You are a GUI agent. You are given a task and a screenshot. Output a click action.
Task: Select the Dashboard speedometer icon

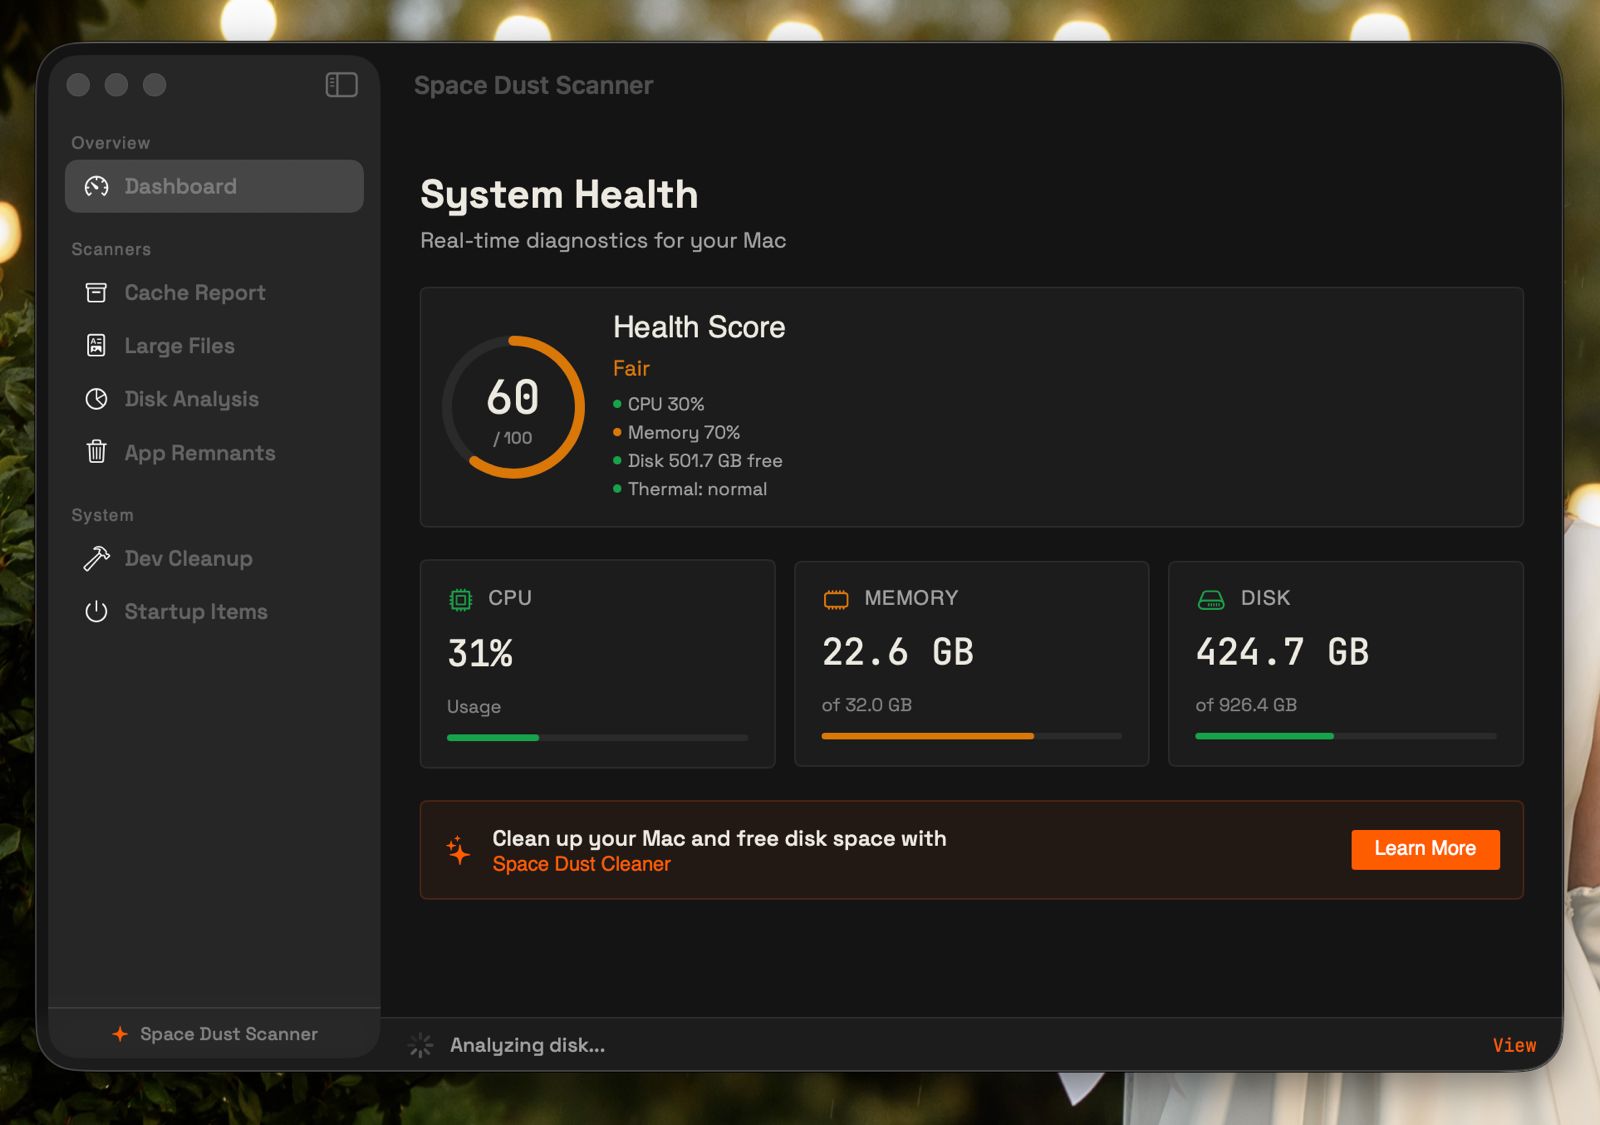pos(97,186)
